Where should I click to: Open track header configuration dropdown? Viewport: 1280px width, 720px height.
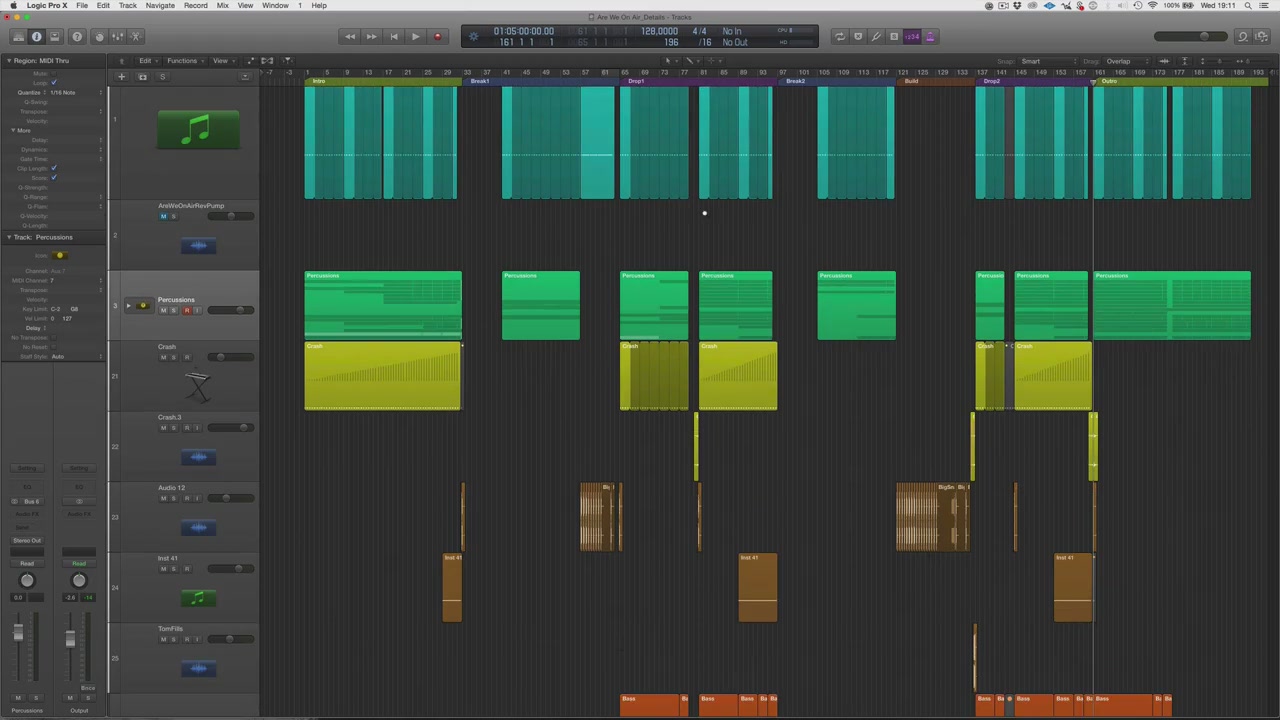pyautogui.click(x=245, y=77)
